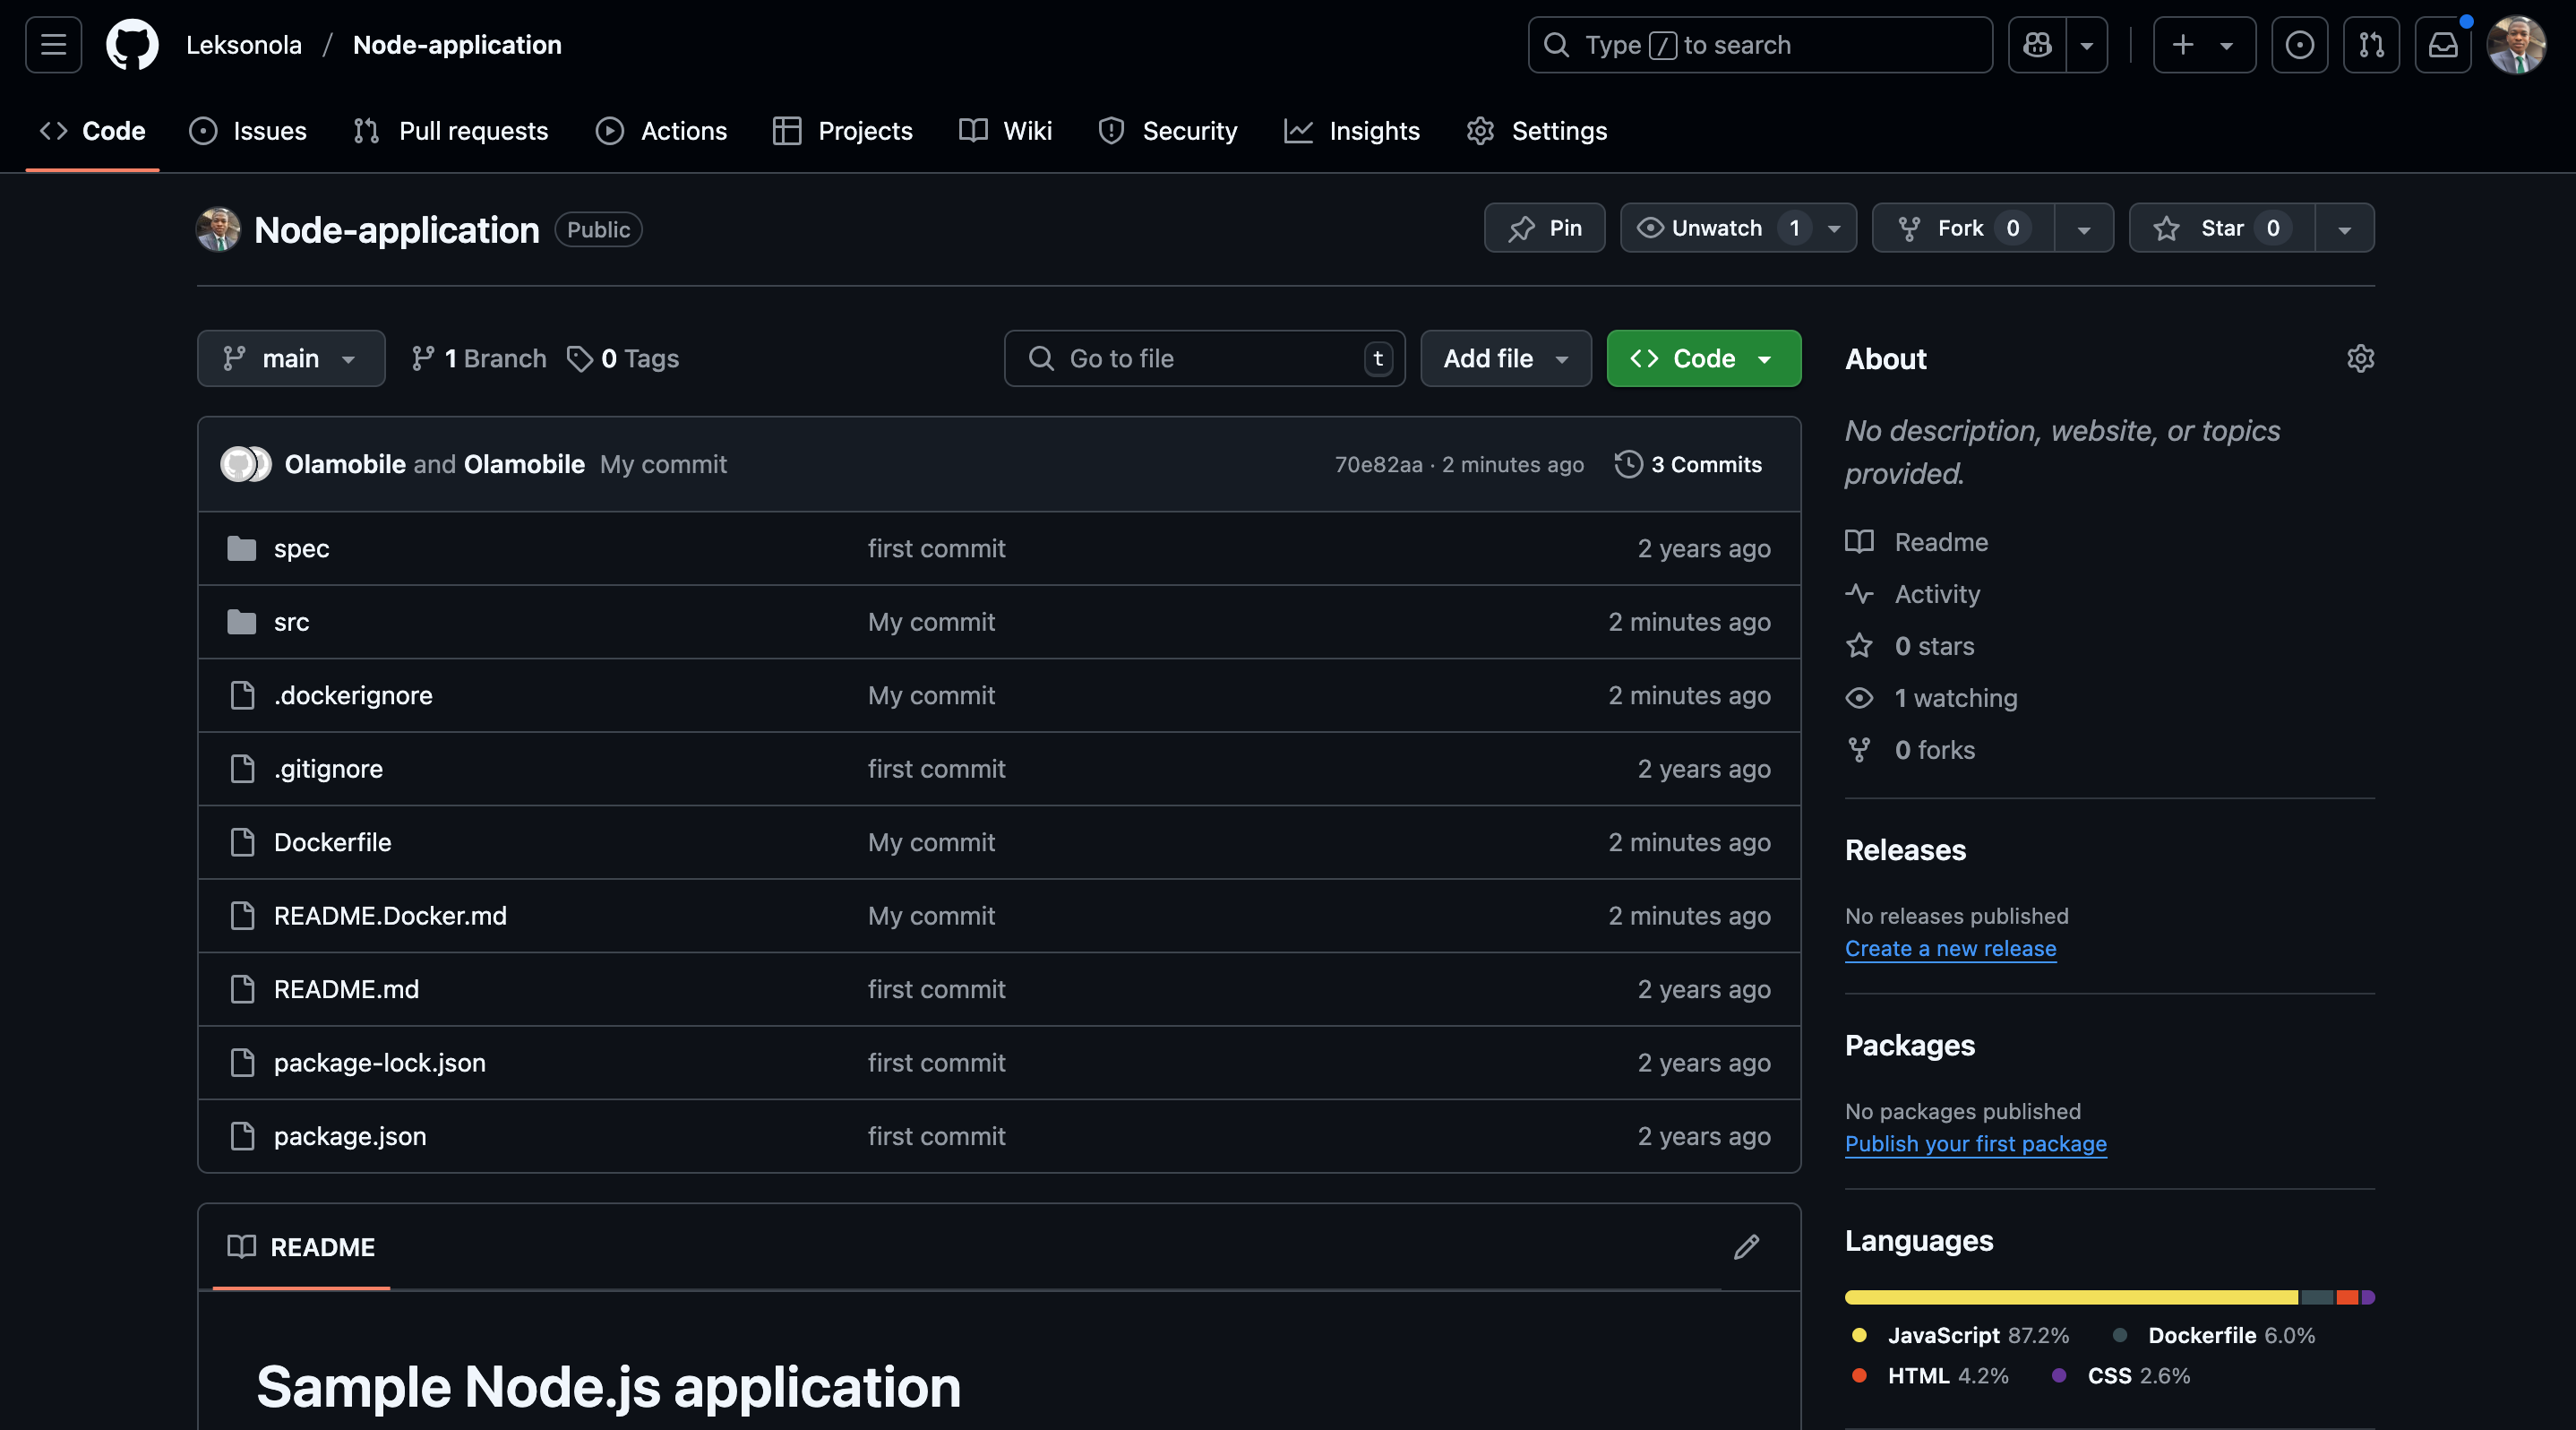Click the yellow JavaScript language bar segment
This screenshot has height=1430, width=2576.
2071,1297
